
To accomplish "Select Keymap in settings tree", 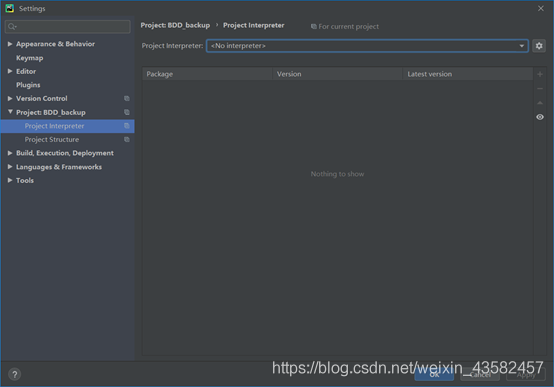I will pos(30,58).
